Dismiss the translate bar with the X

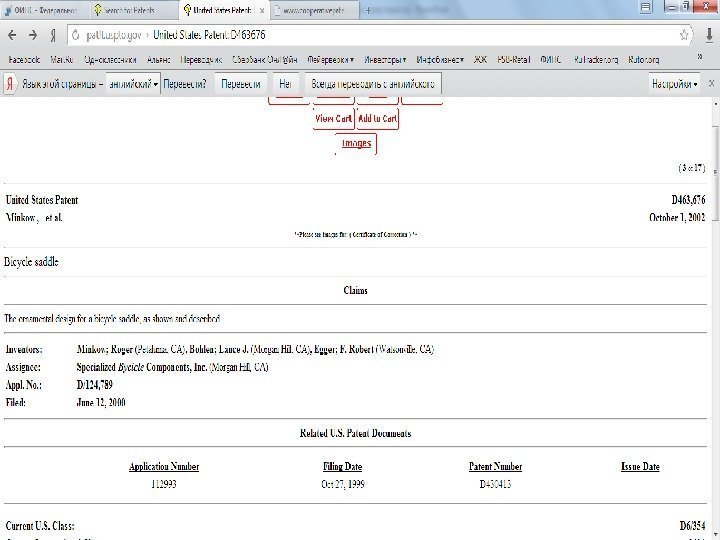(x=711, y=84)
